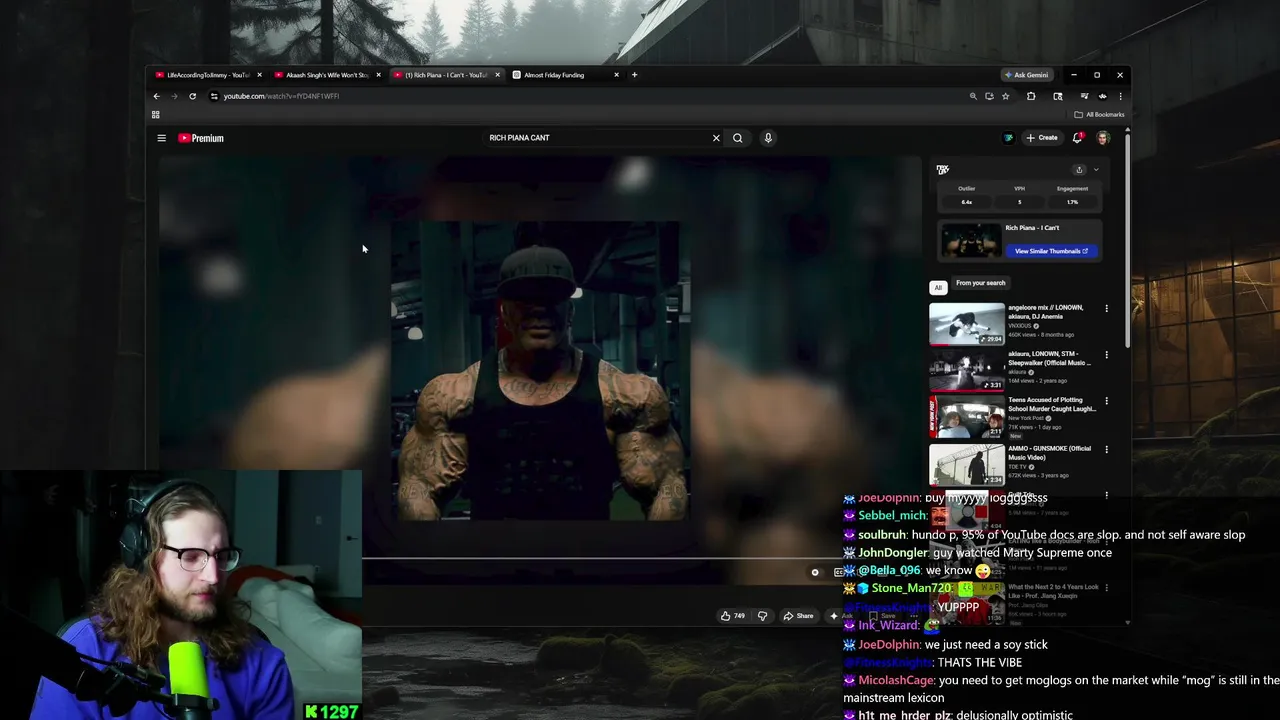Click the colorful extension icon beside Create
1280x720 pixels.
coord(1008,138)
